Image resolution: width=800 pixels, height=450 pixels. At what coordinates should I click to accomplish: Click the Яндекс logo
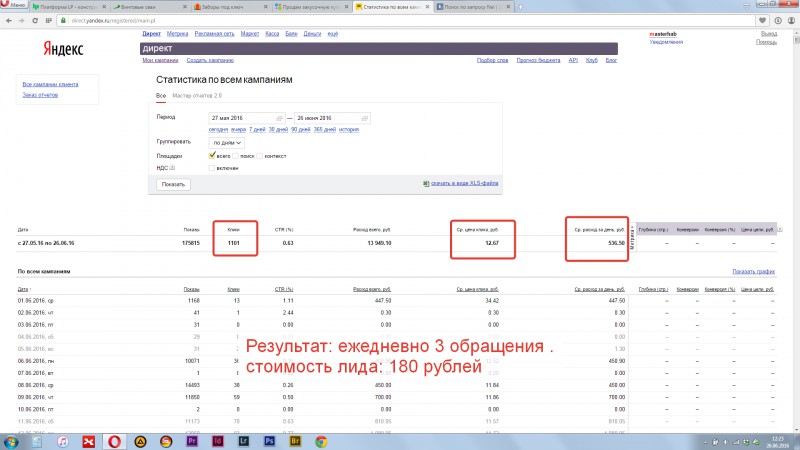point(63,49)
